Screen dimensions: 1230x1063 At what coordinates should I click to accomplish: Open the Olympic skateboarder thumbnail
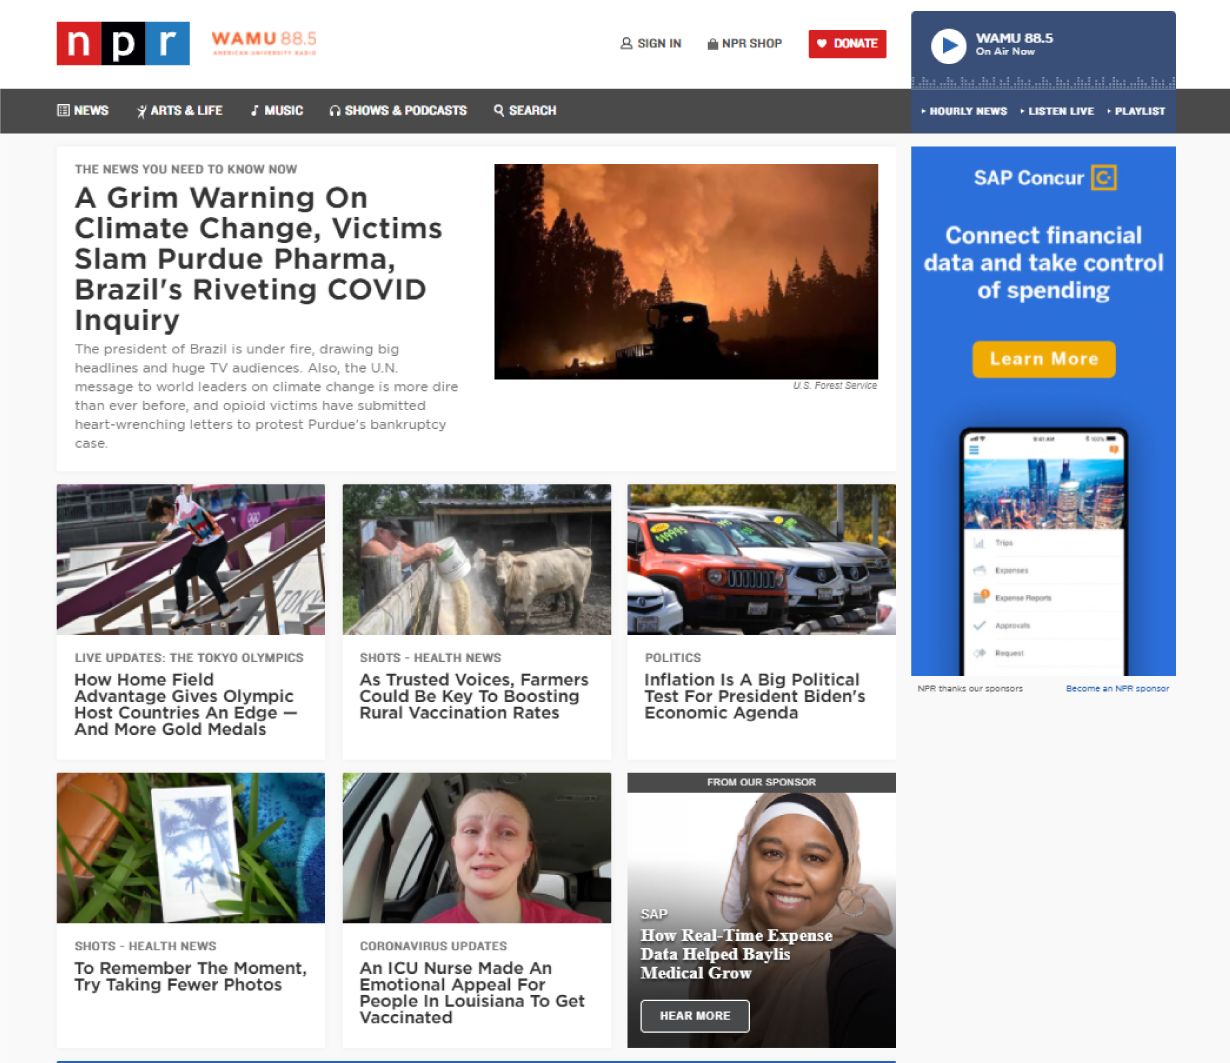(191, 559)
